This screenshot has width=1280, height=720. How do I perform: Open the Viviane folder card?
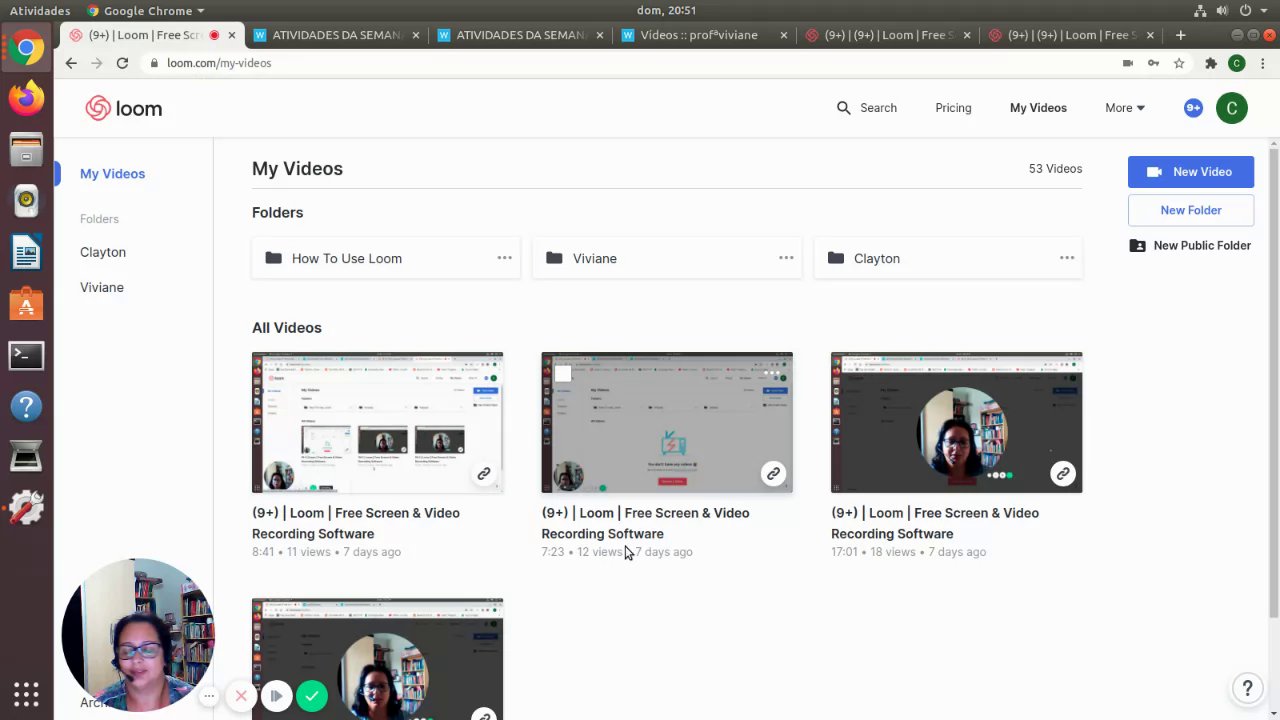pyautogui.click(x=667, y=258)
